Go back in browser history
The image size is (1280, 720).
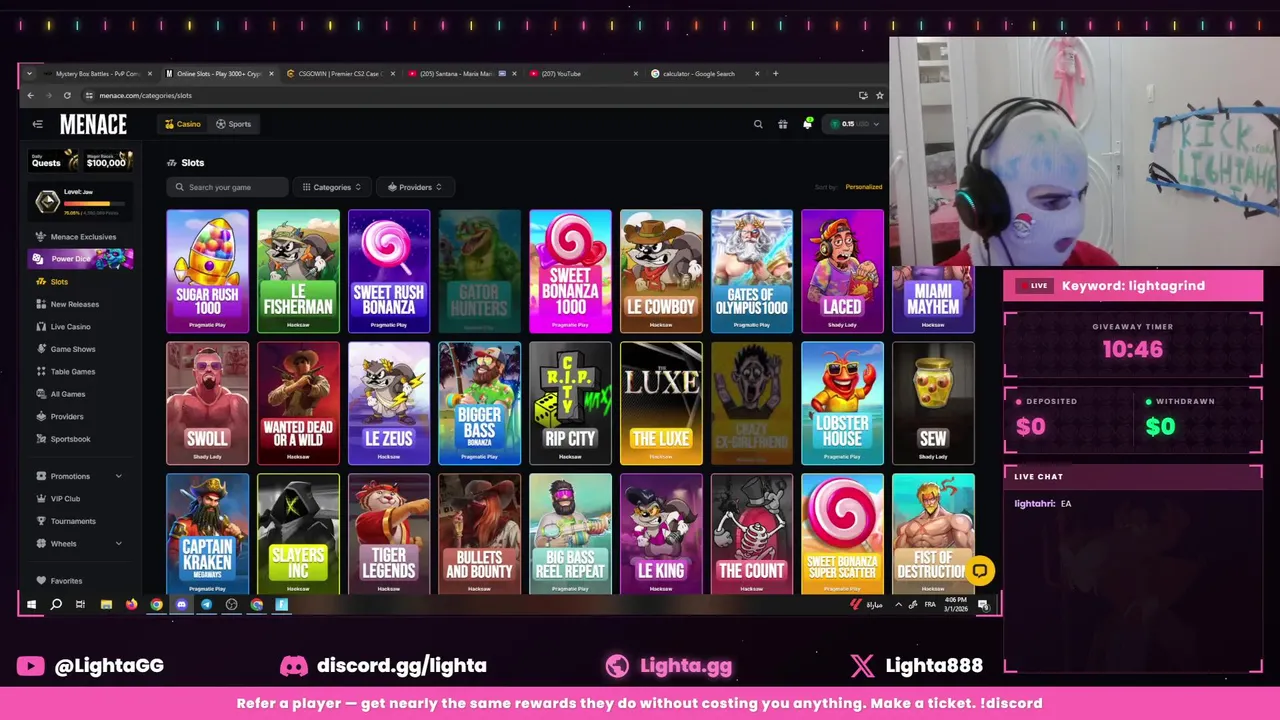pos(30,95)
